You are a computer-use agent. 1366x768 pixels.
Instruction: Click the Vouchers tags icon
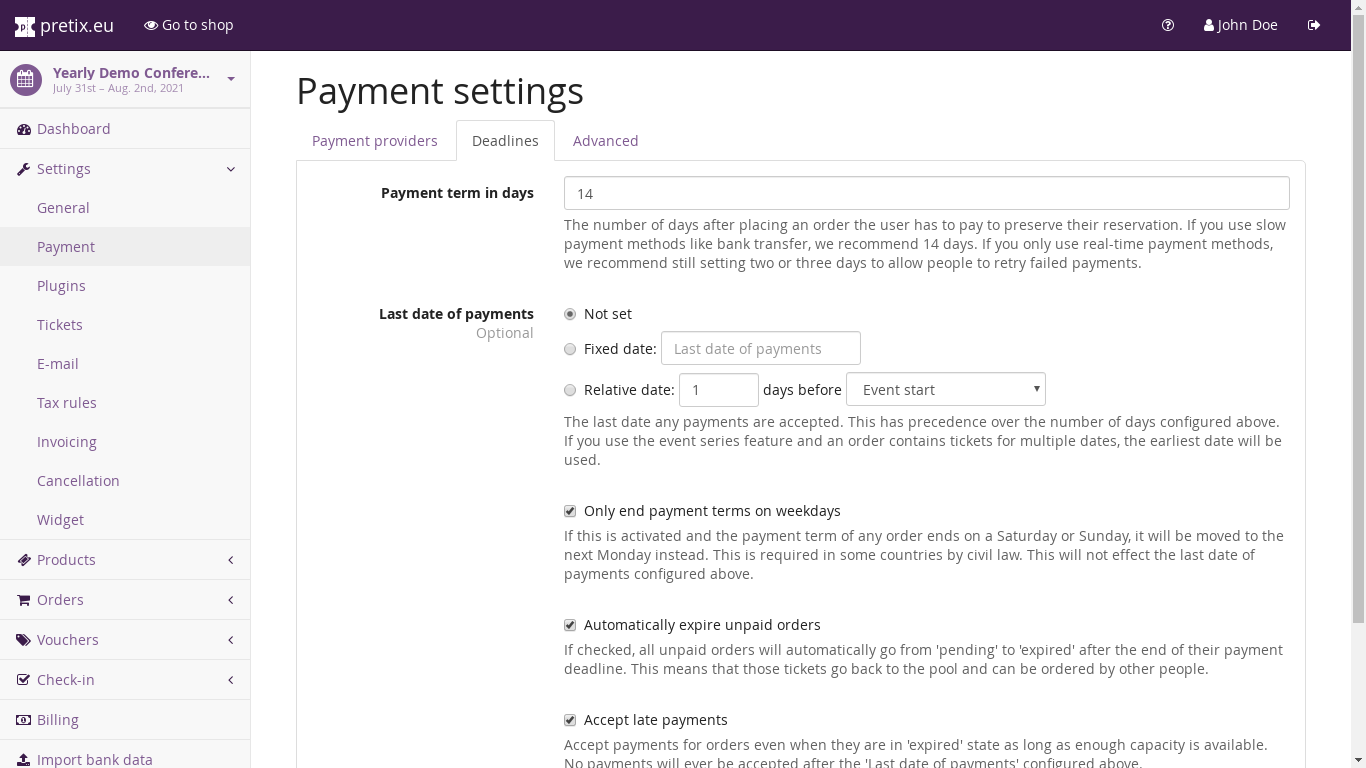[x=24, y=640]
